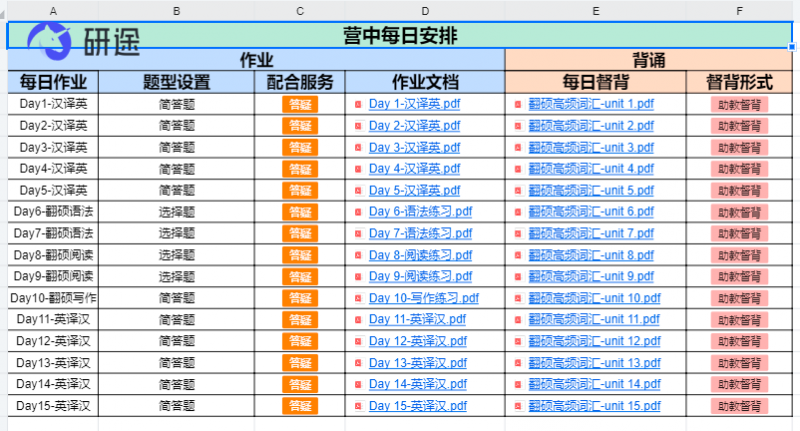Select 简答题 cell in Day4-汉译英 row
This screenshot has height=431, width=800.
(177, 169)
